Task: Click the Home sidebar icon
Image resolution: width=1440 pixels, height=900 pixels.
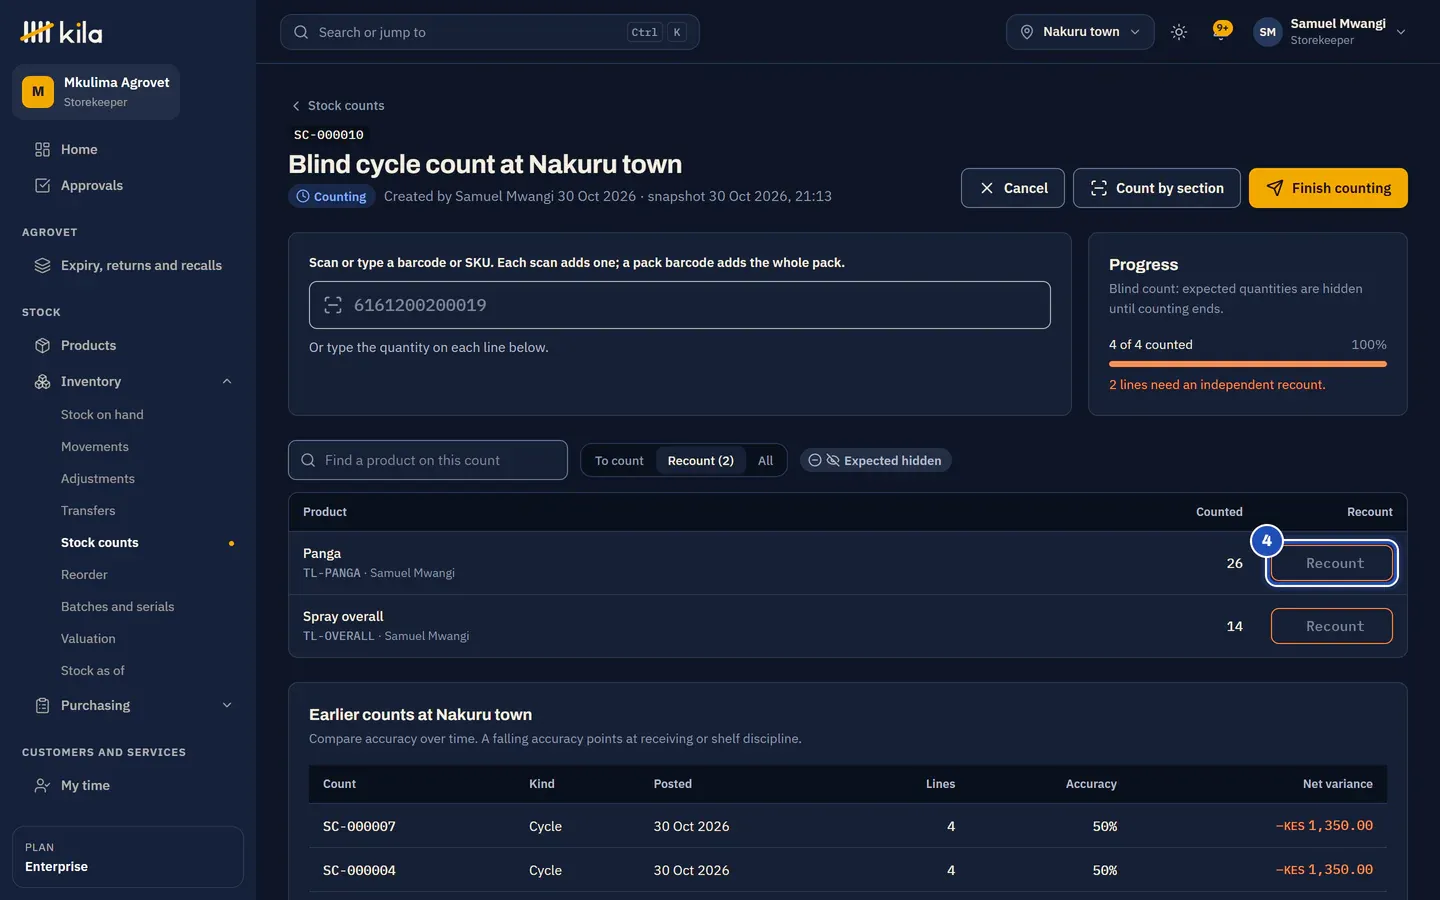Action: coord(42,149)
